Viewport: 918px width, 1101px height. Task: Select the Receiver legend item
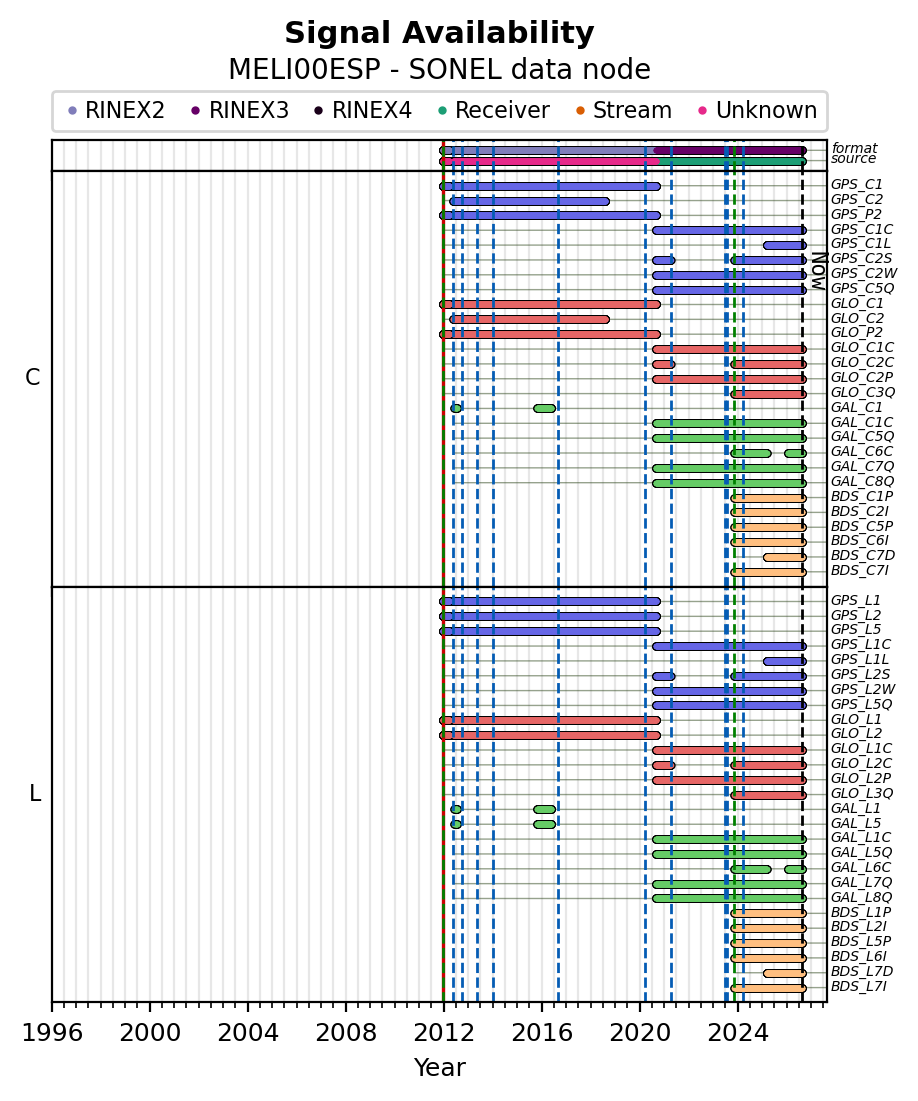[x=493, y=111]
